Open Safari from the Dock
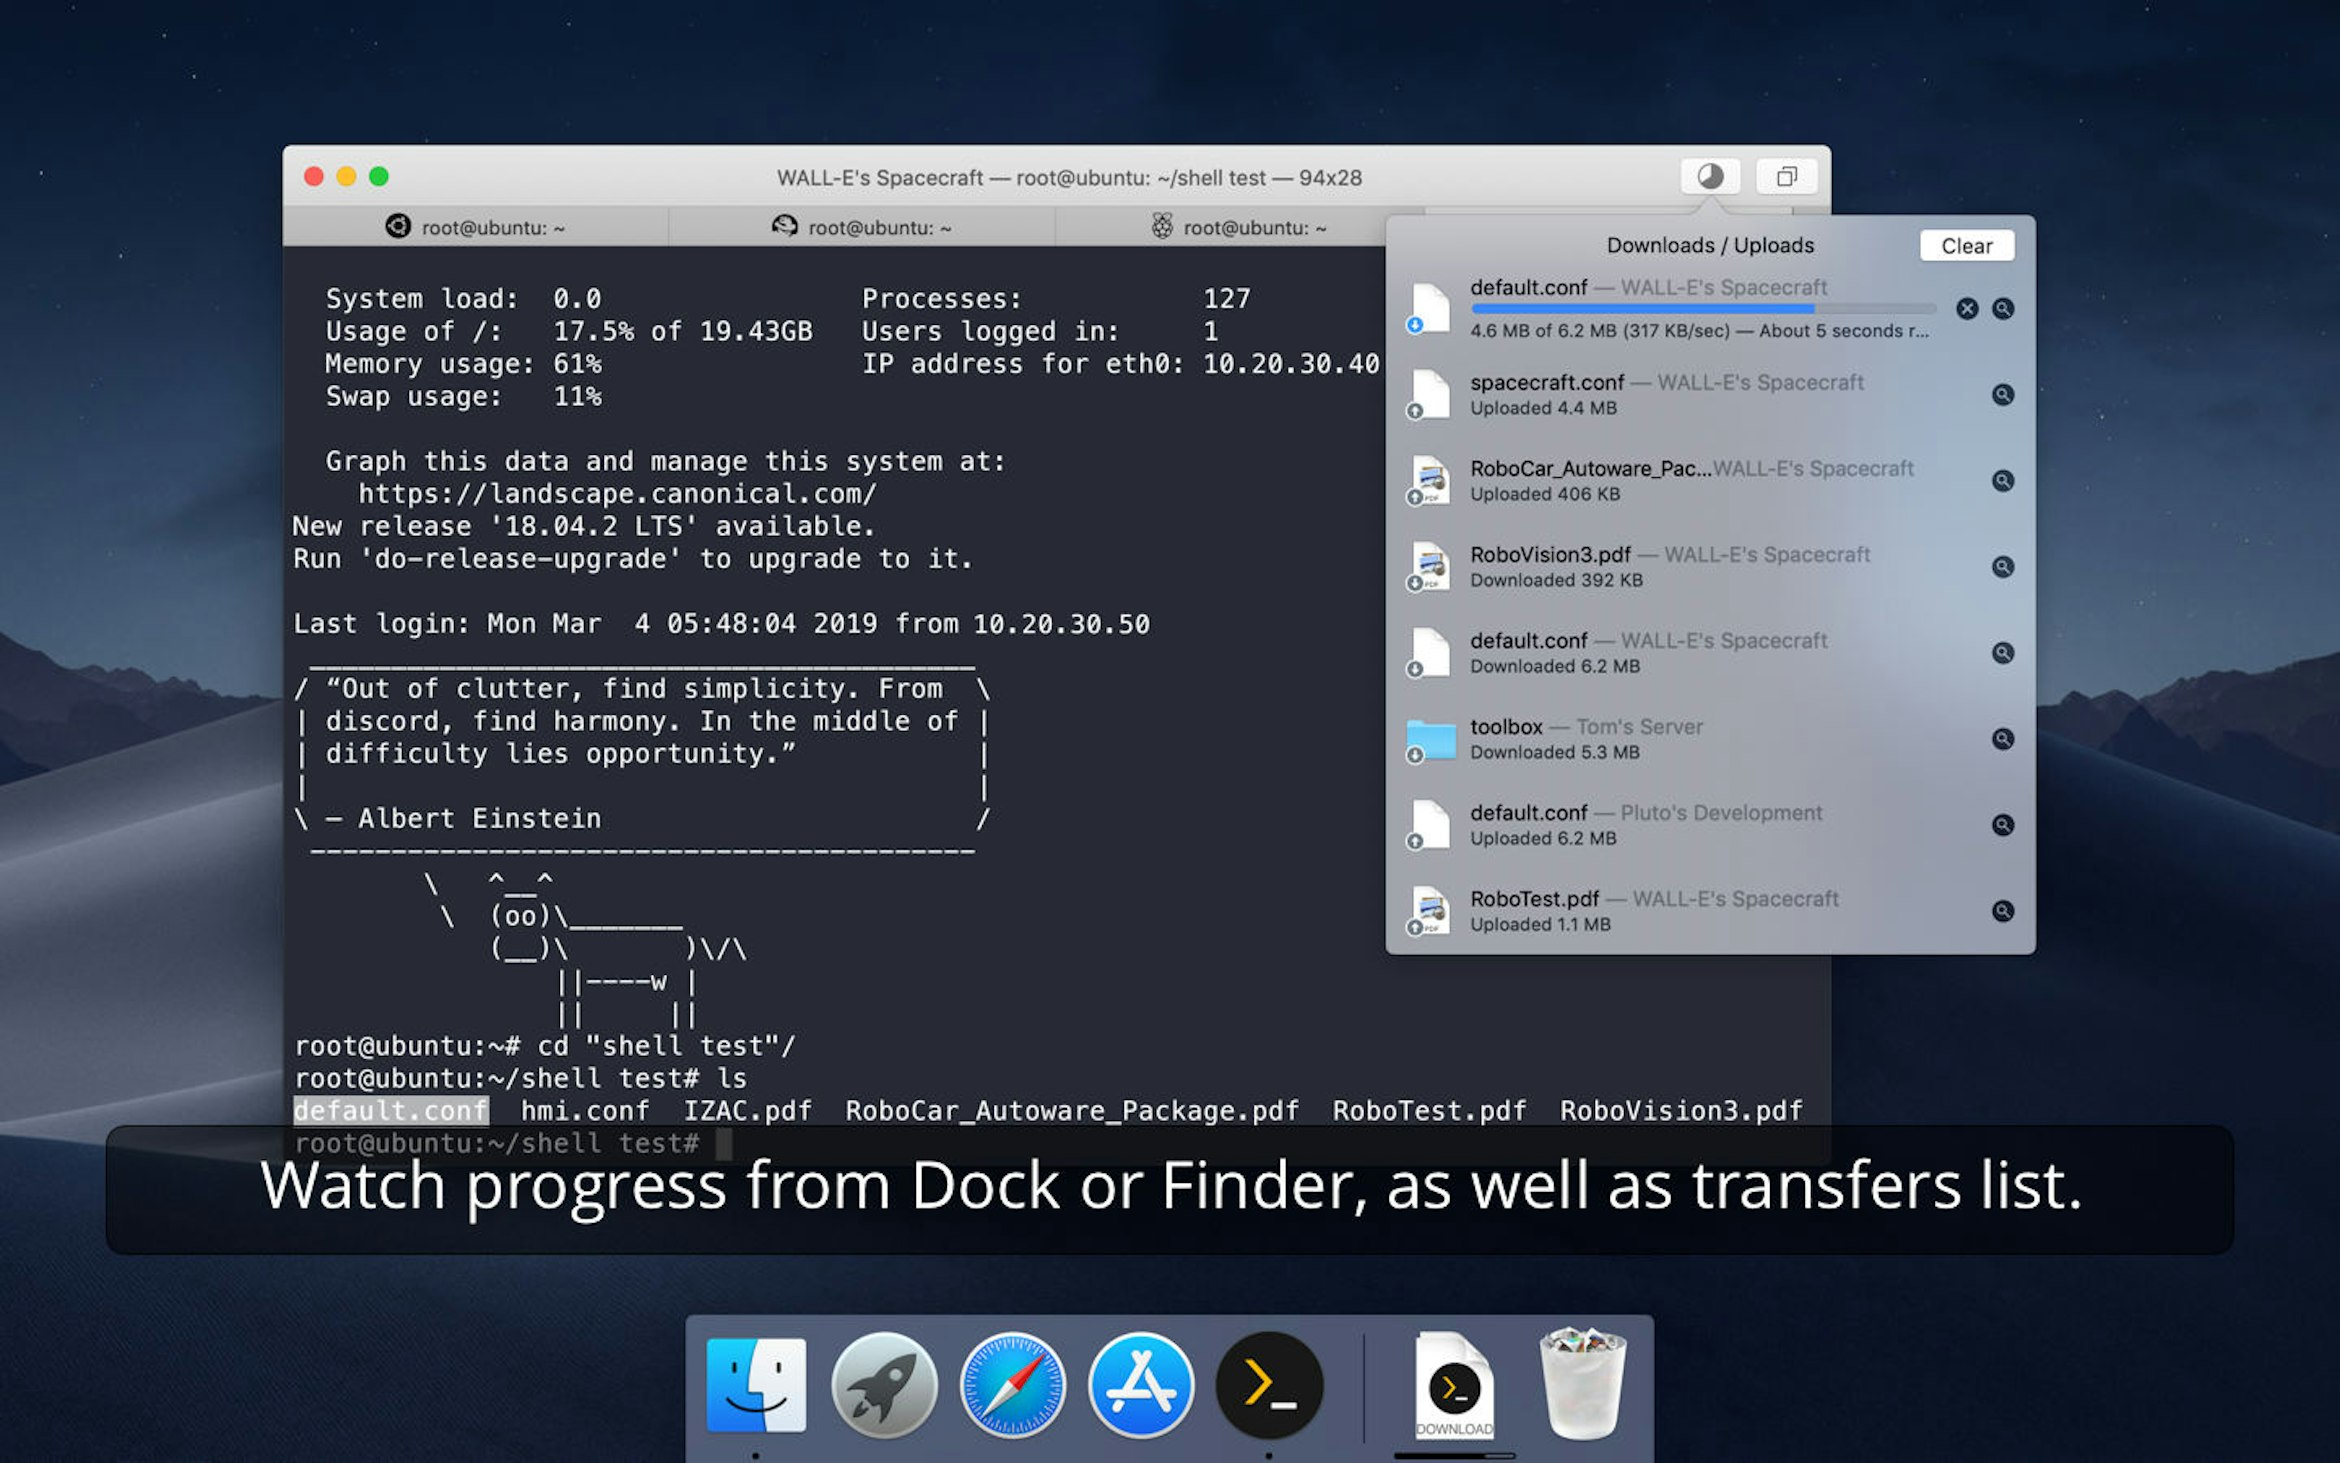Image resolution: width=2340 pixels, height=1463 pixels. pos(1013,1386)
